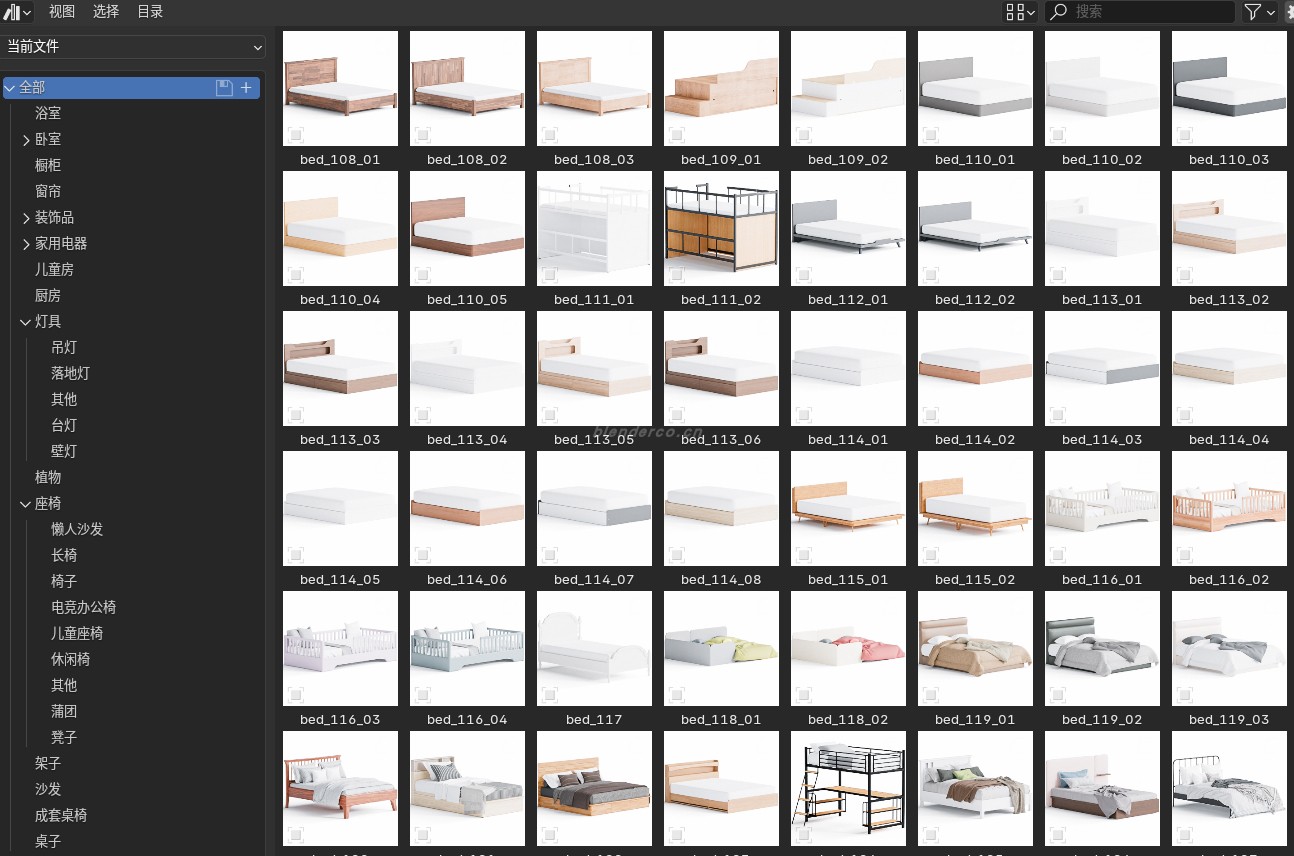Select the bed_119_01 asset thumbnail
Viewport: 1294px width, 856px height.
[975, 648]
